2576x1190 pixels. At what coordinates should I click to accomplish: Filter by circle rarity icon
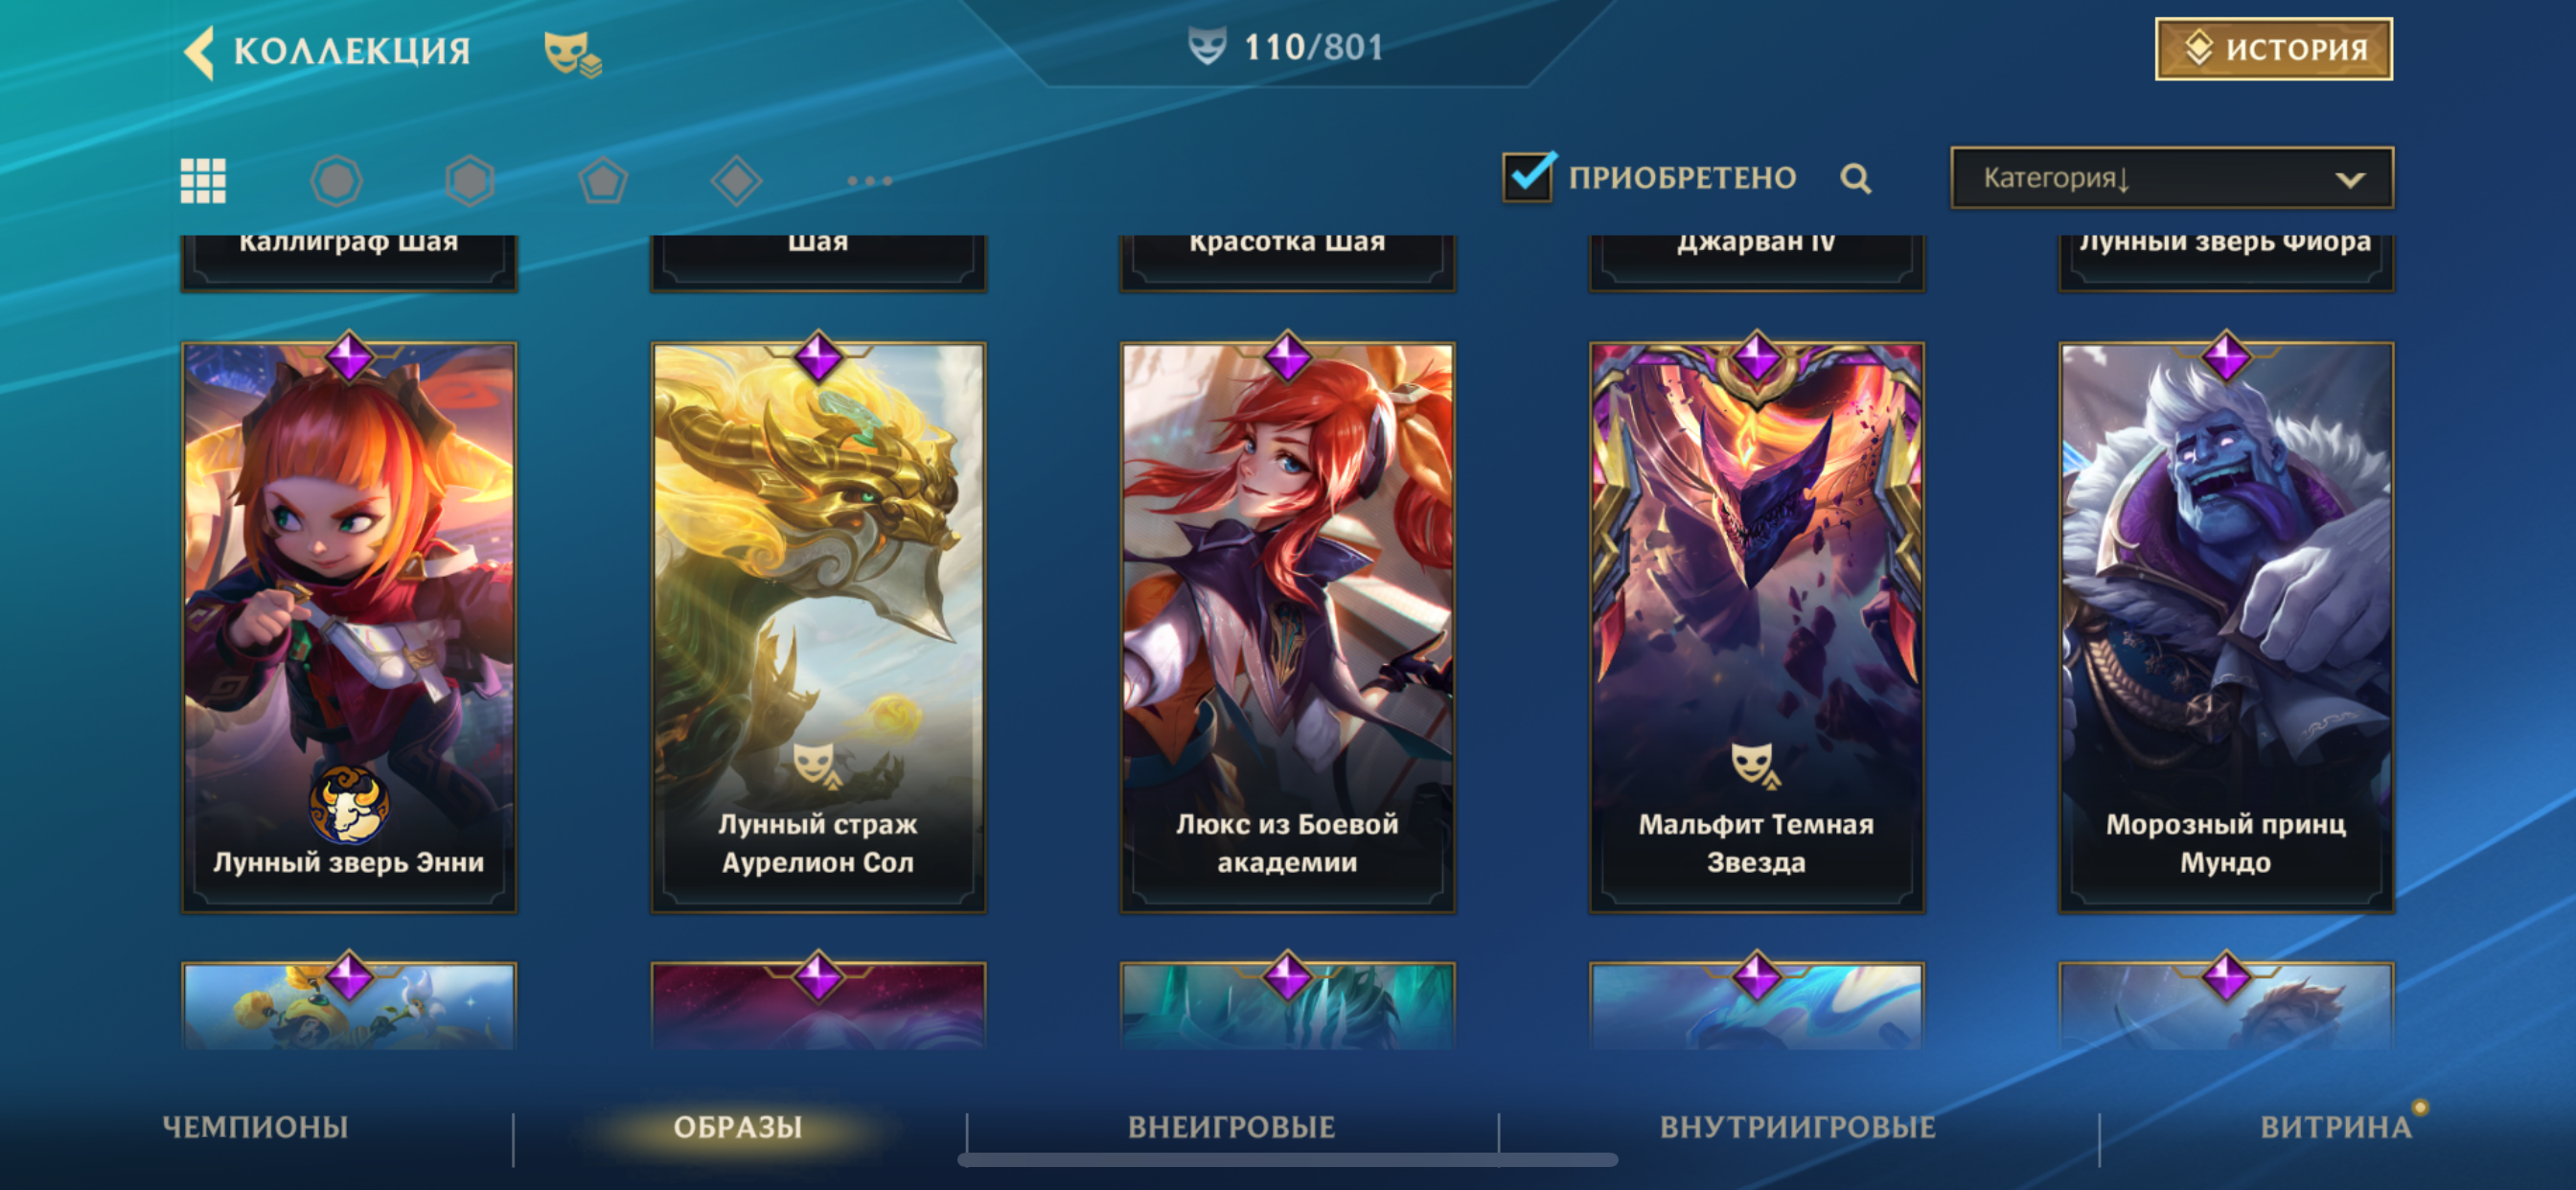336,181
